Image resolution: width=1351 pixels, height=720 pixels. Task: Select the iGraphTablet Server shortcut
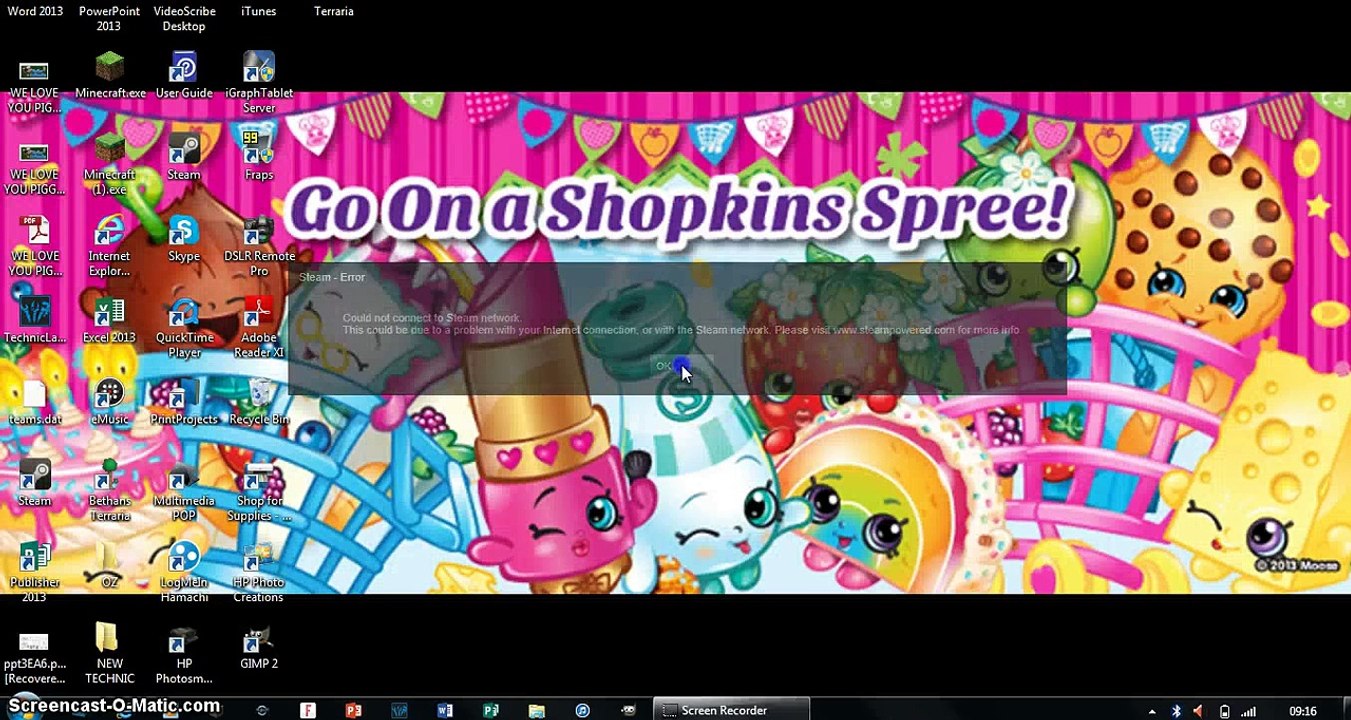tap(259, 83)
